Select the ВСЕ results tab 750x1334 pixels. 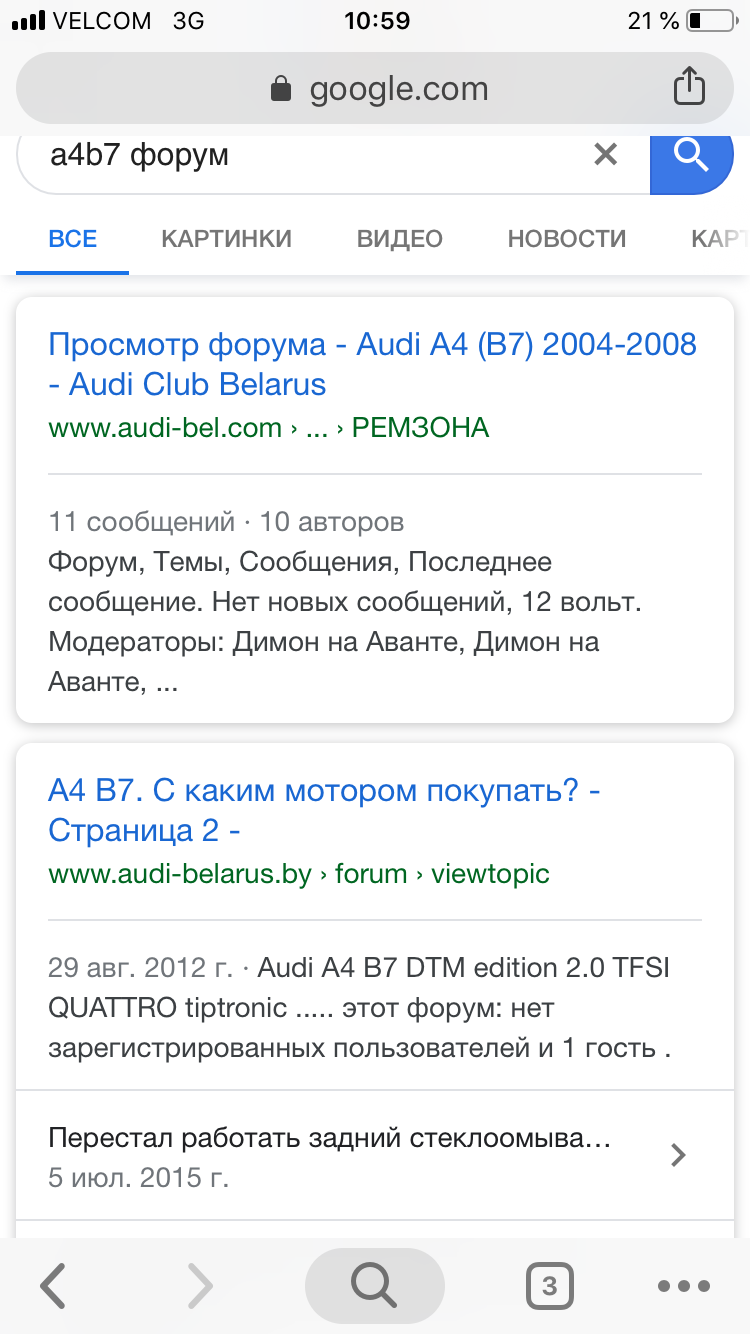[73, 239]
